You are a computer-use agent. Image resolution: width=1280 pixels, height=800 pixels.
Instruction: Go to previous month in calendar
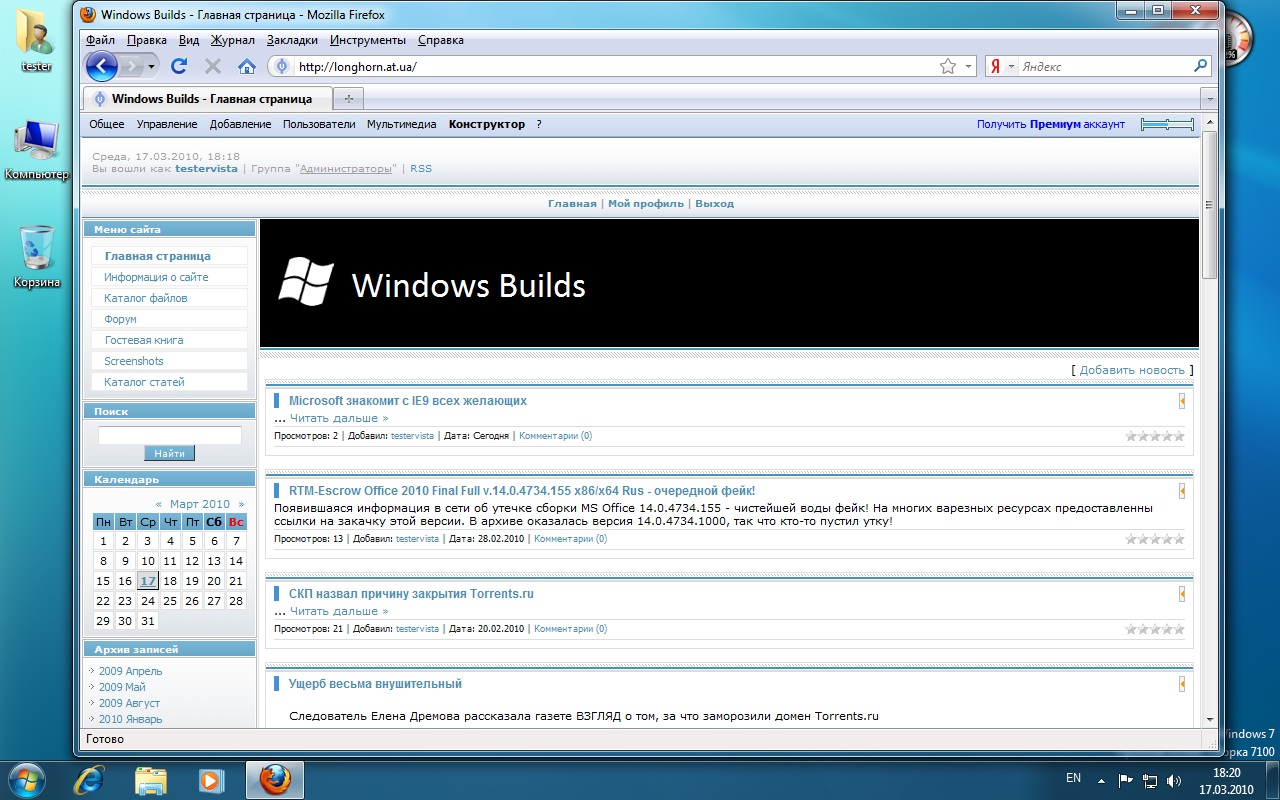pos(159,504)
